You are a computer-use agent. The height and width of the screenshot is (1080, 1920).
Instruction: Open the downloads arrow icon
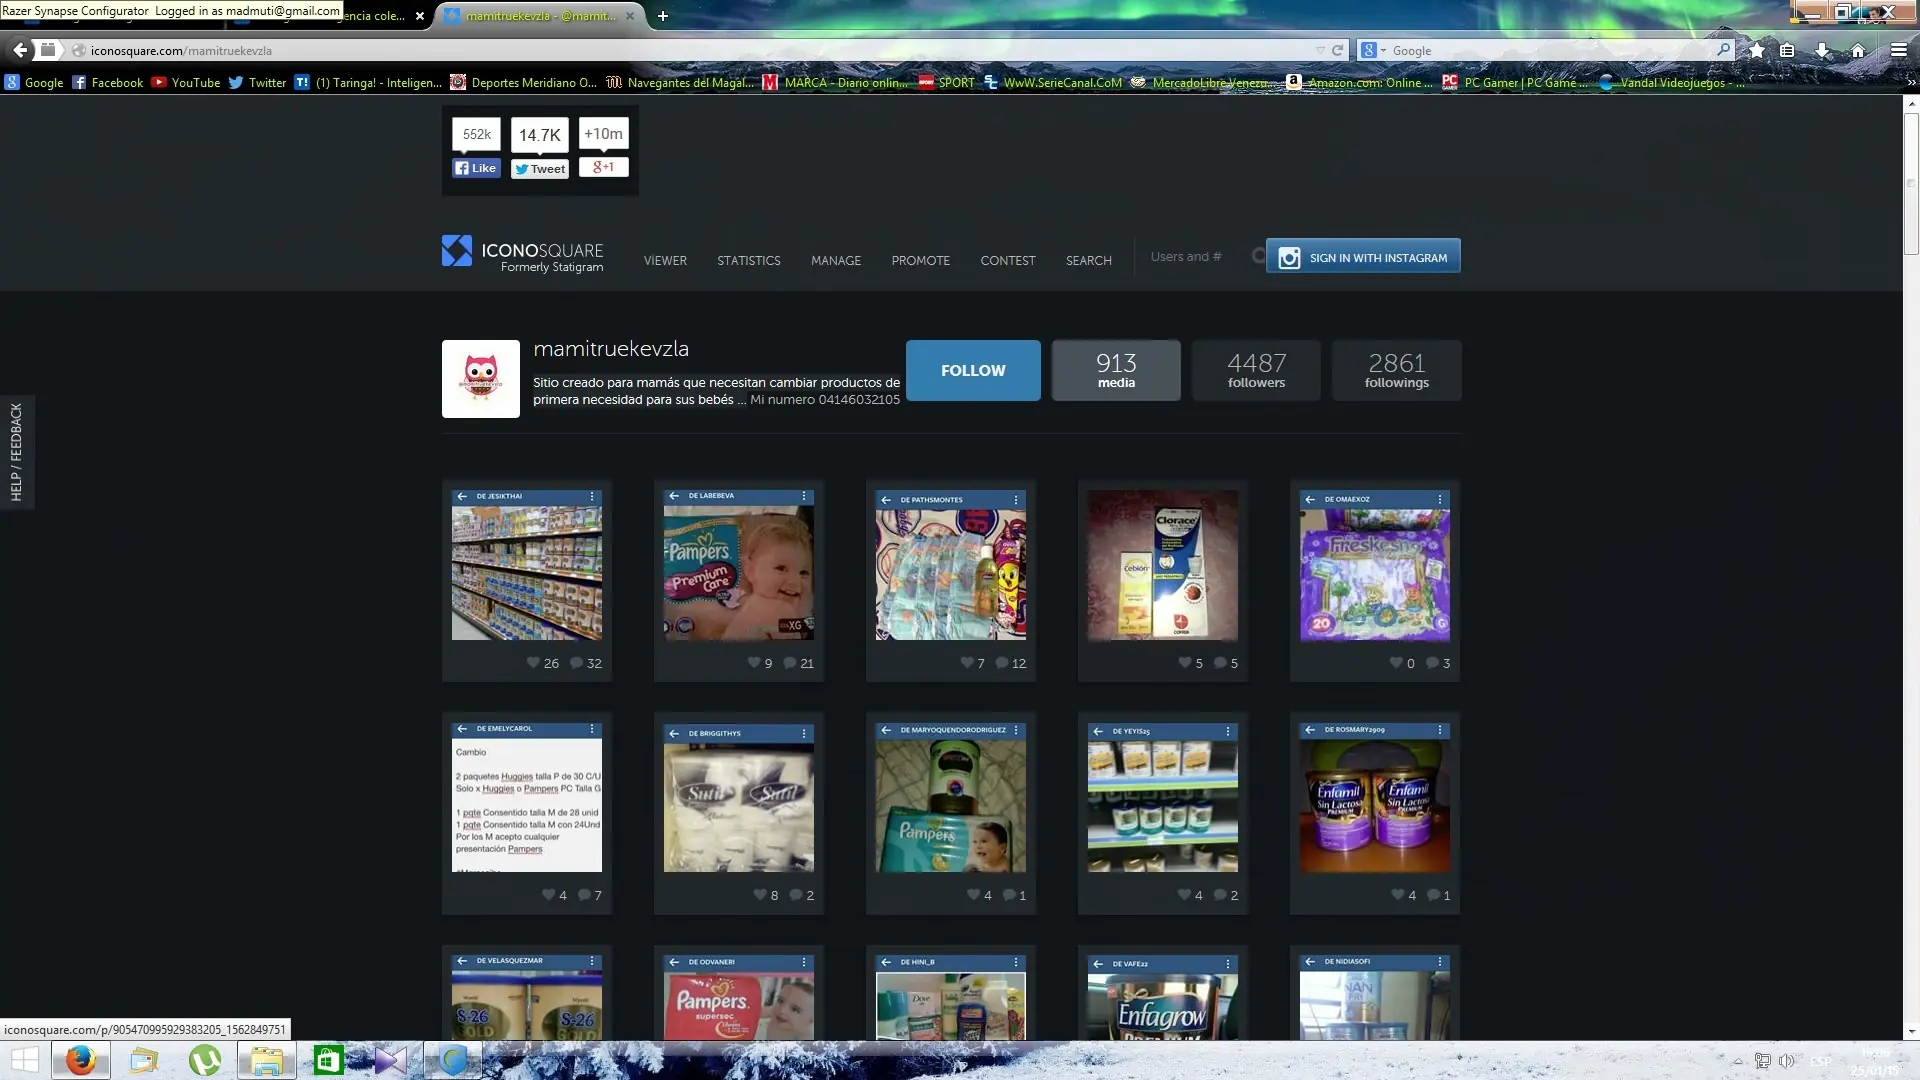[x=1822, y=50]
